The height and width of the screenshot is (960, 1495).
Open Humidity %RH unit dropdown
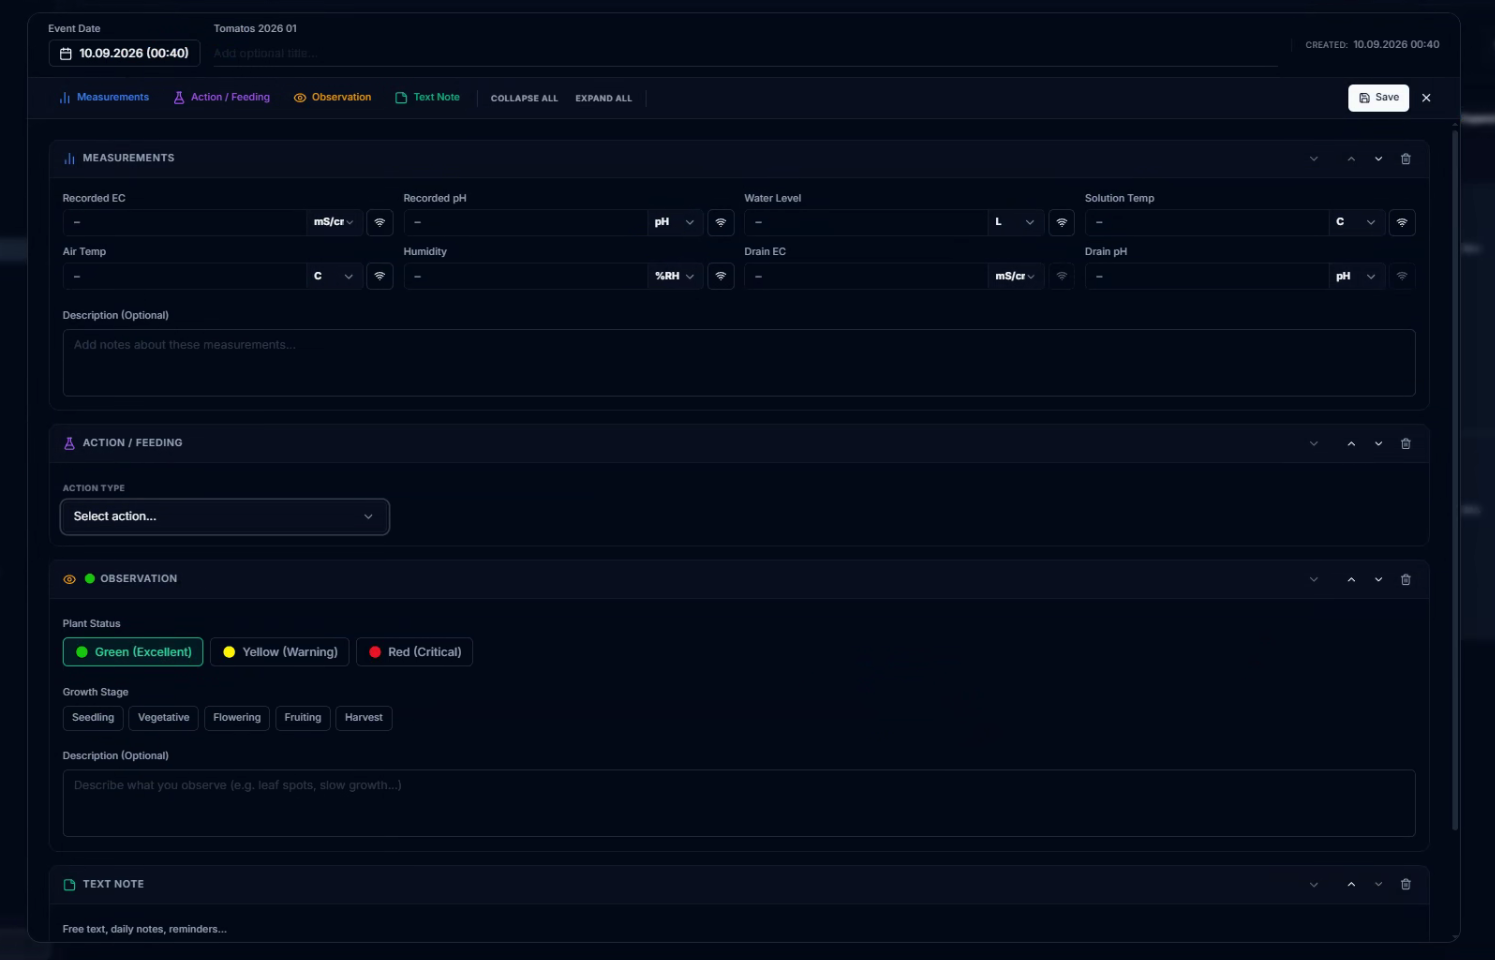(675, 276)
